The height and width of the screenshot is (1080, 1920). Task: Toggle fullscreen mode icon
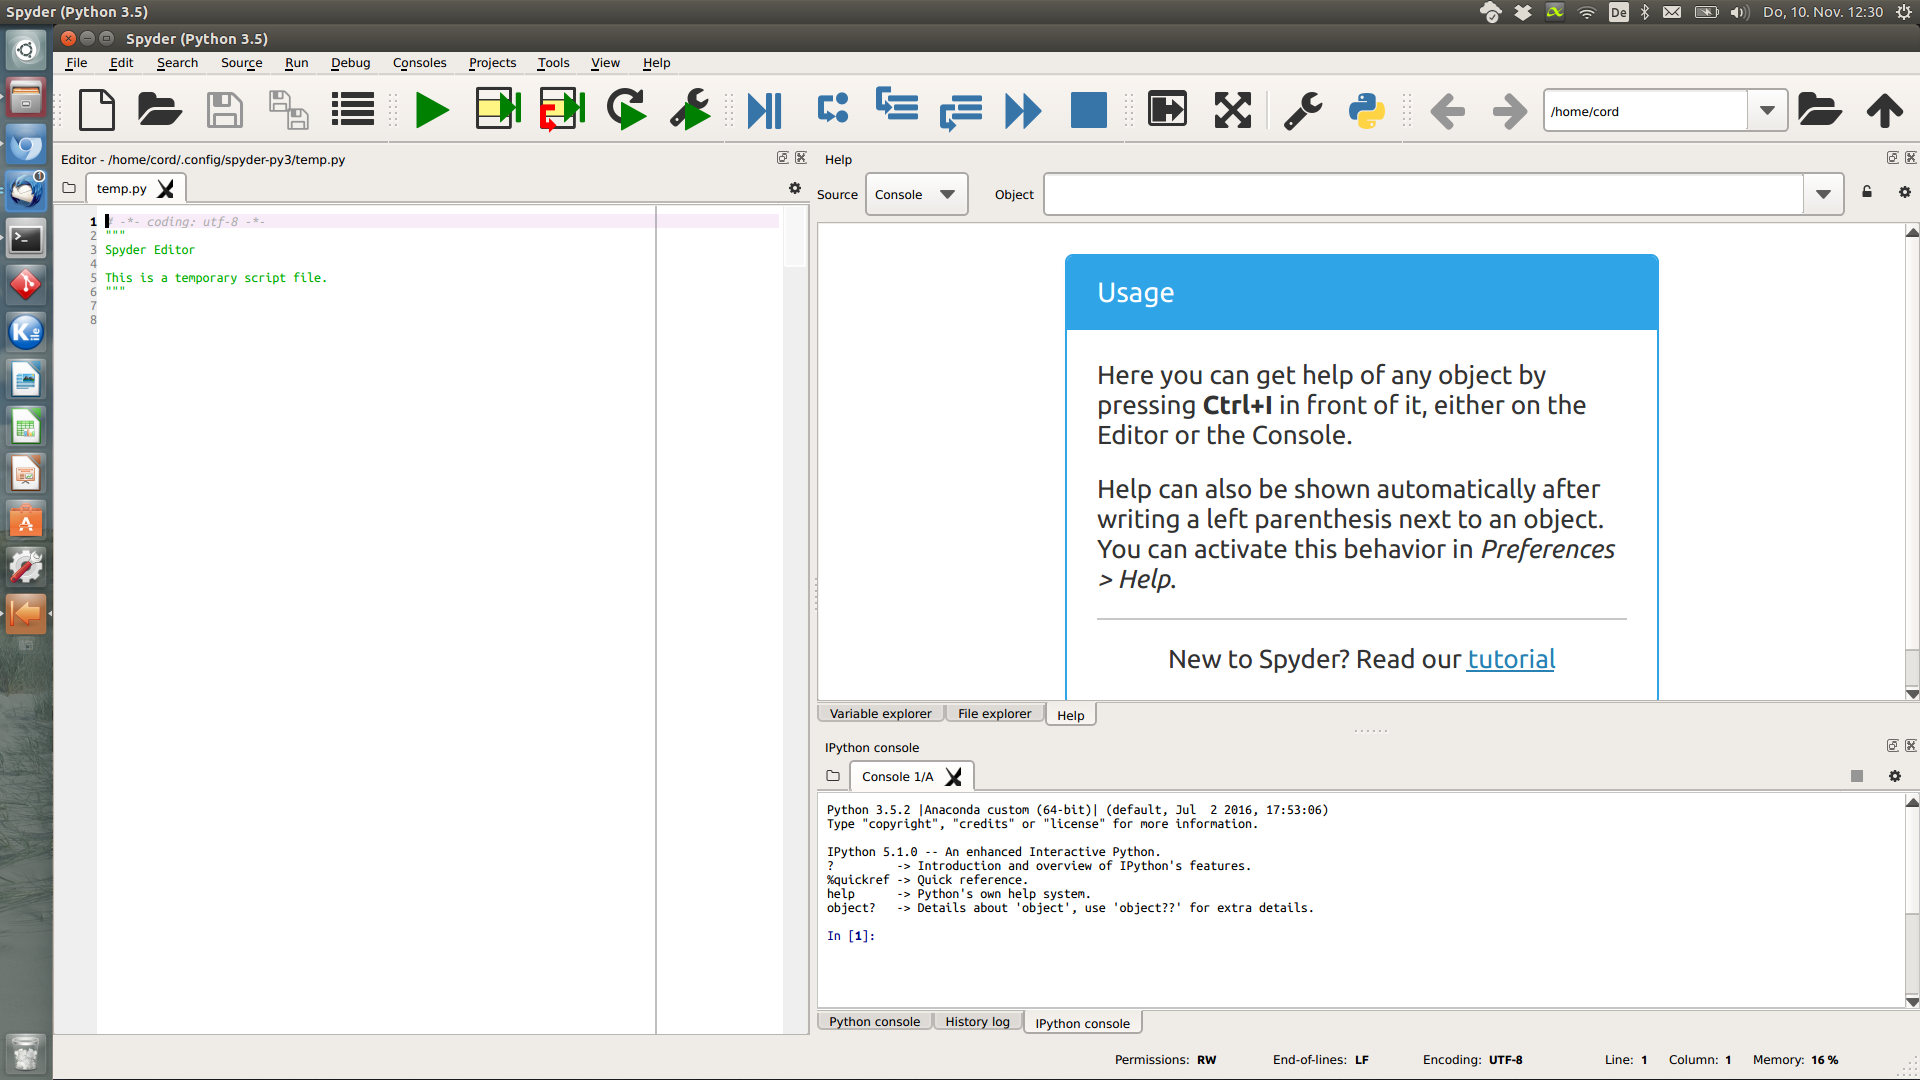[x=1232, y=110]
